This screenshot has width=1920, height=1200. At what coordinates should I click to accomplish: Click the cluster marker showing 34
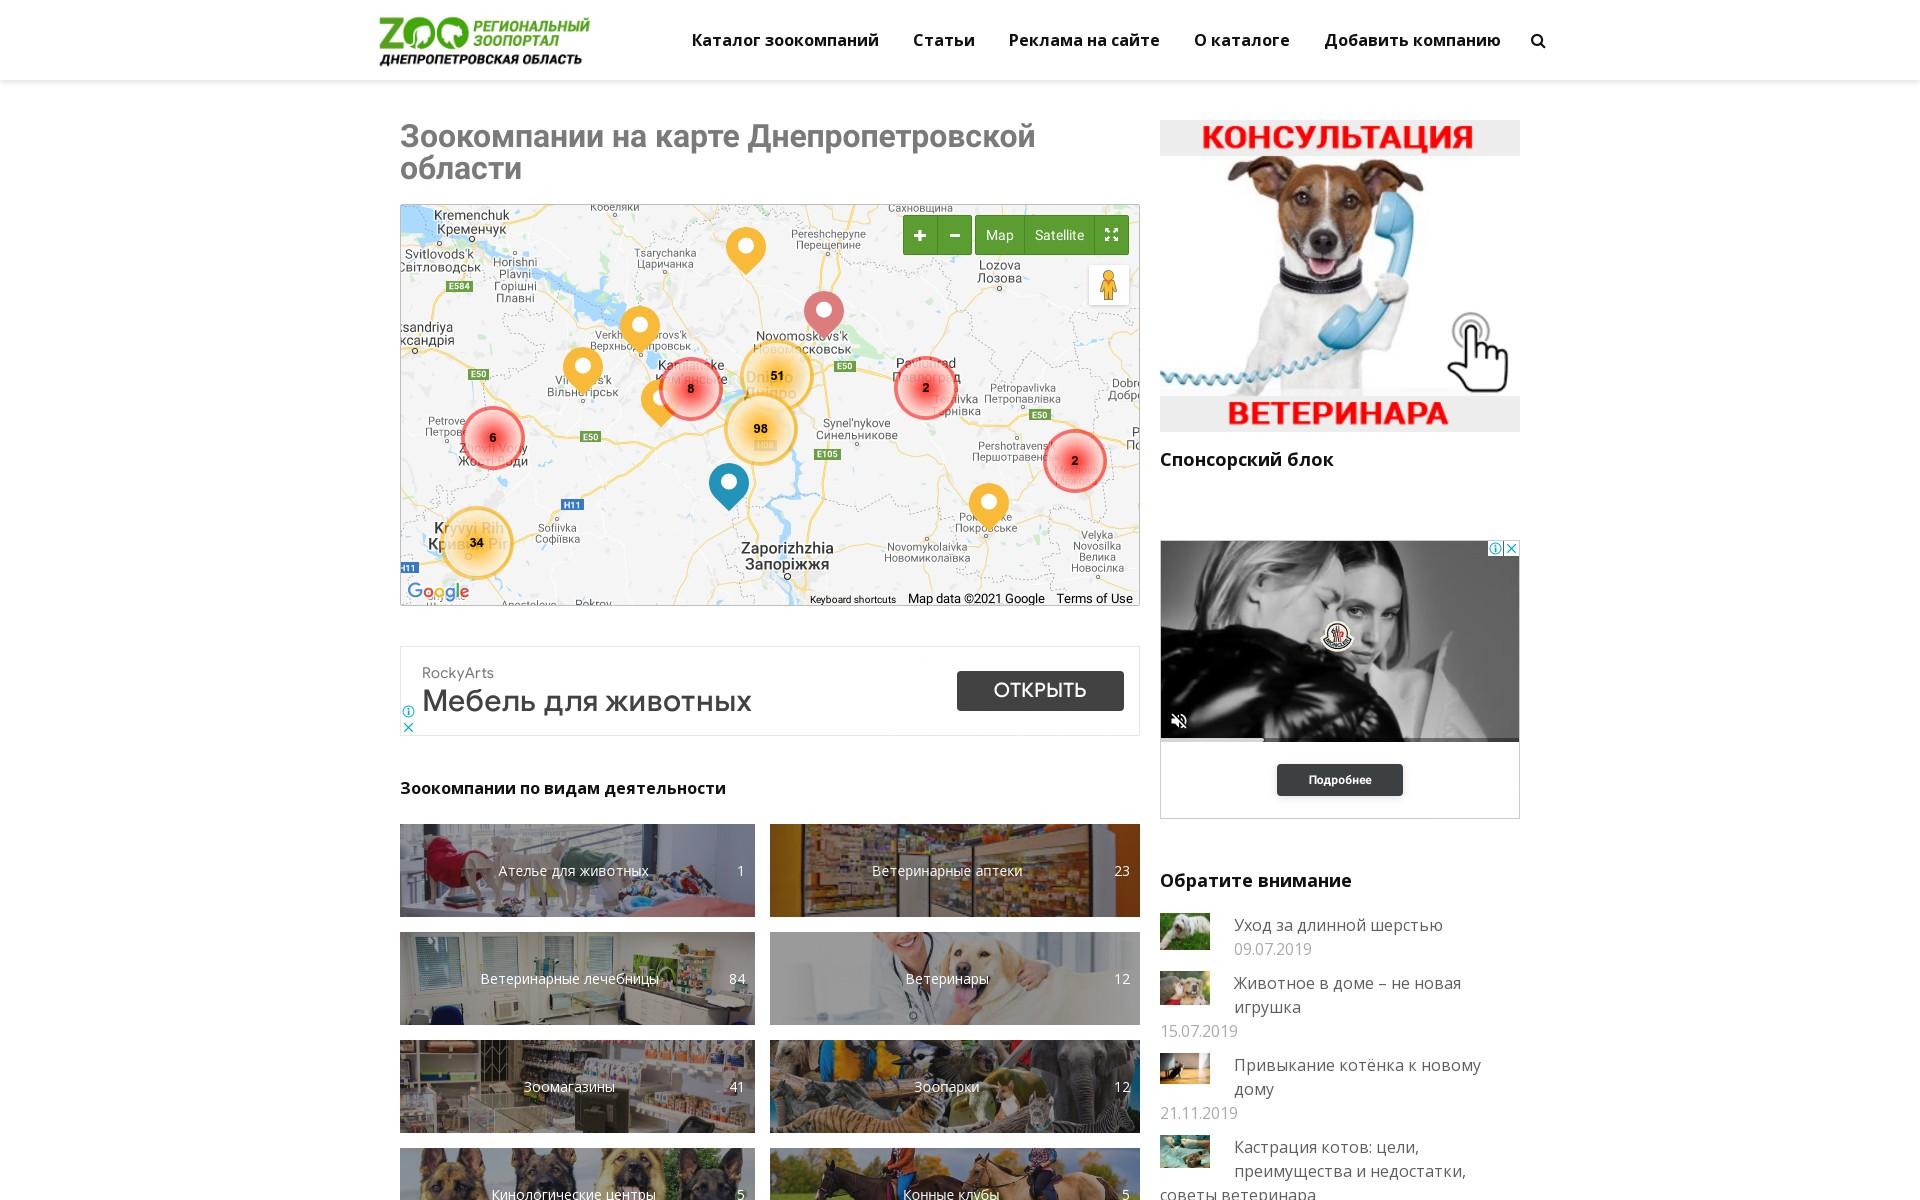tap(477, 543)
